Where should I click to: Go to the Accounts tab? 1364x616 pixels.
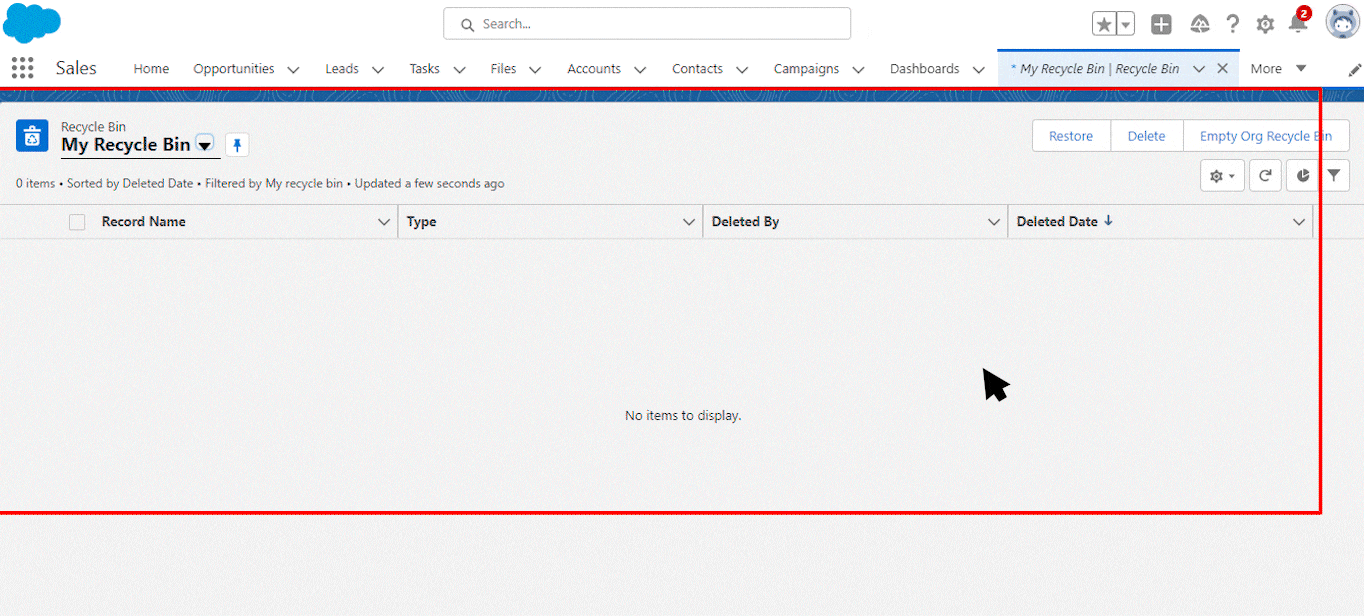594,69
